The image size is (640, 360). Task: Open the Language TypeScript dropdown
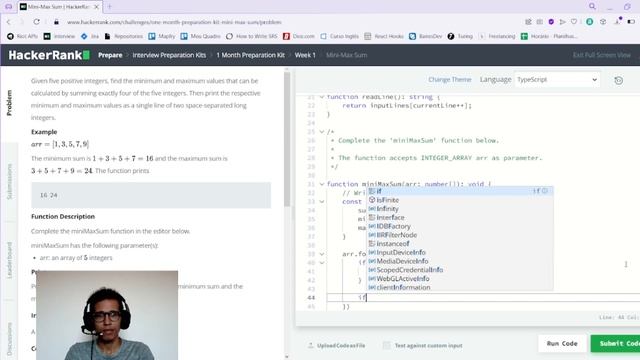point(557,80)
